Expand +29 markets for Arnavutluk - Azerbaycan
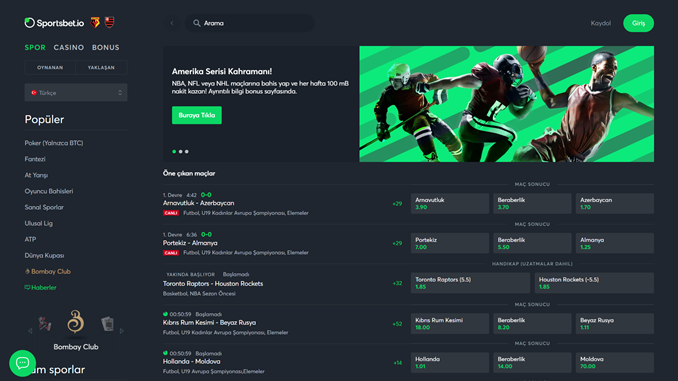The image size is (678, 381). [397, 204]
